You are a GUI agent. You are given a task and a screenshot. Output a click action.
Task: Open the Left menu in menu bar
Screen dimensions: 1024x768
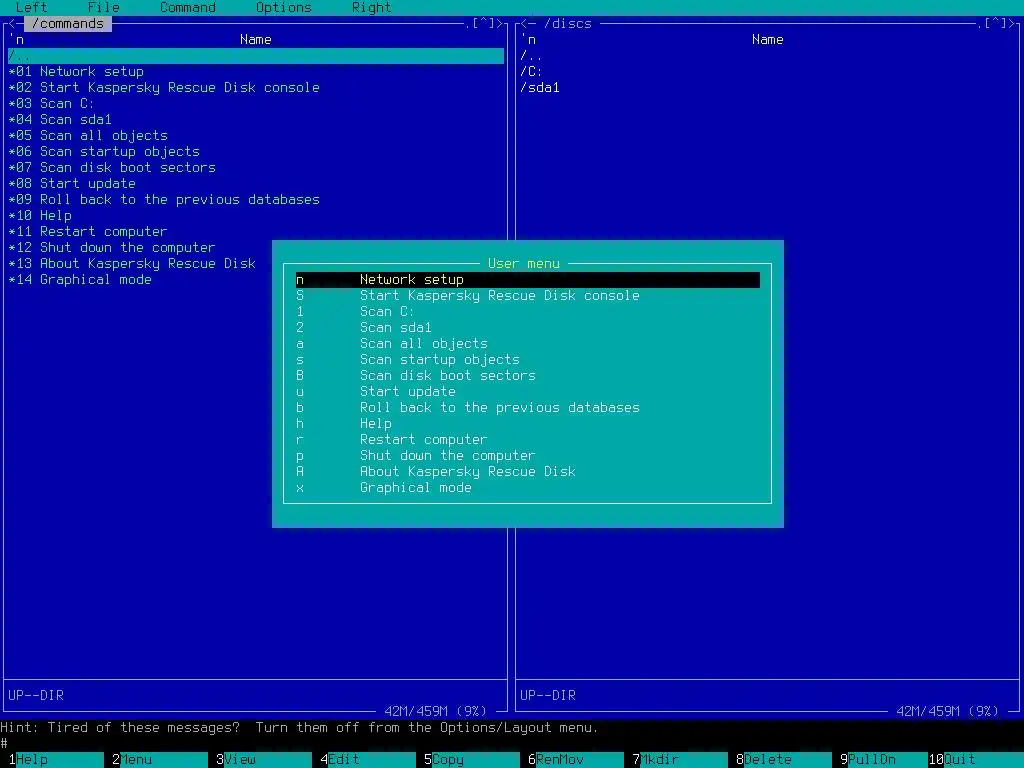point(31,7)
